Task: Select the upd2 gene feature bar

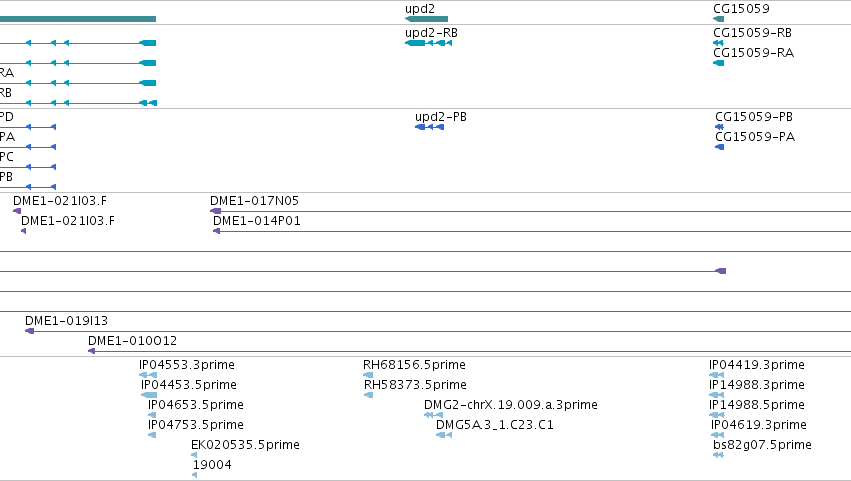Action: 427,19
